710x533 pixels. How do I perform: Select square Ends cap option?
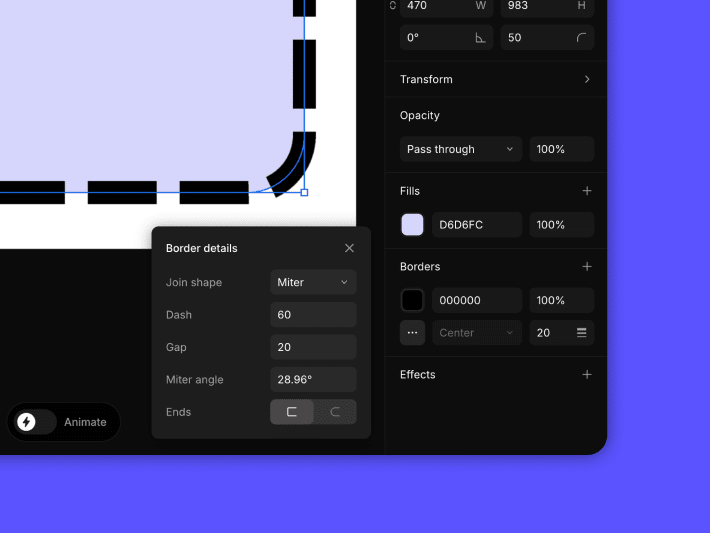292,412
